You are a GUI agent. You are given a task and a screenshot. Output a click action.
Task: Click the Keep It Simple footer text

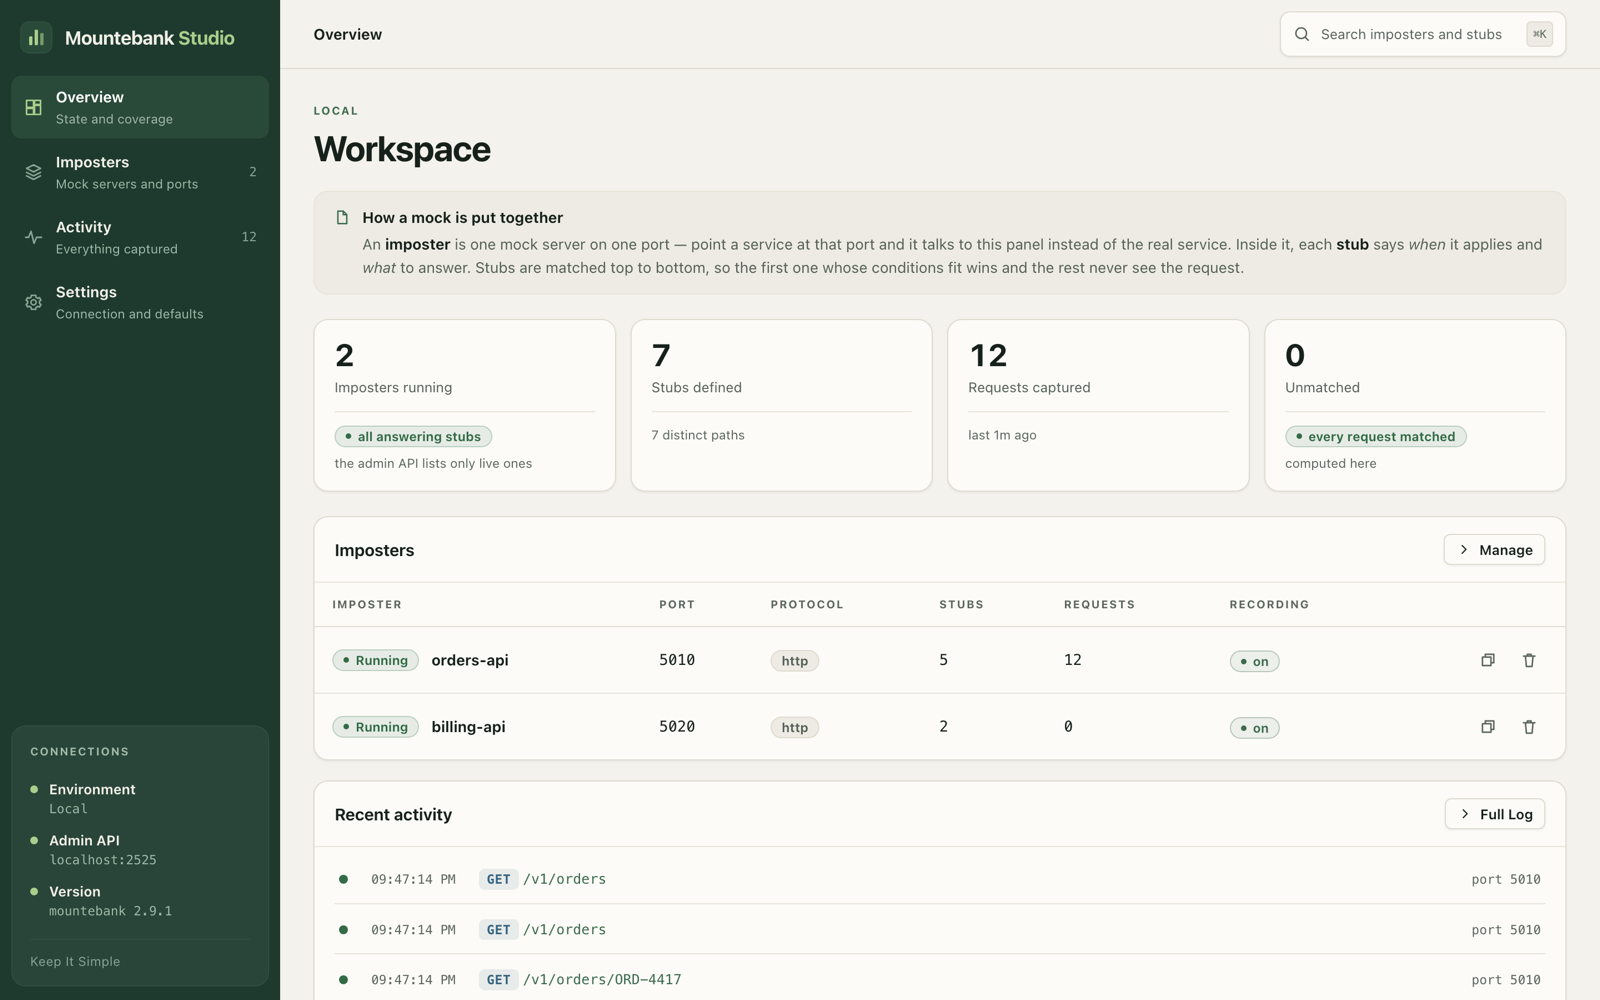pyautogui.click(x=75, y=962)
